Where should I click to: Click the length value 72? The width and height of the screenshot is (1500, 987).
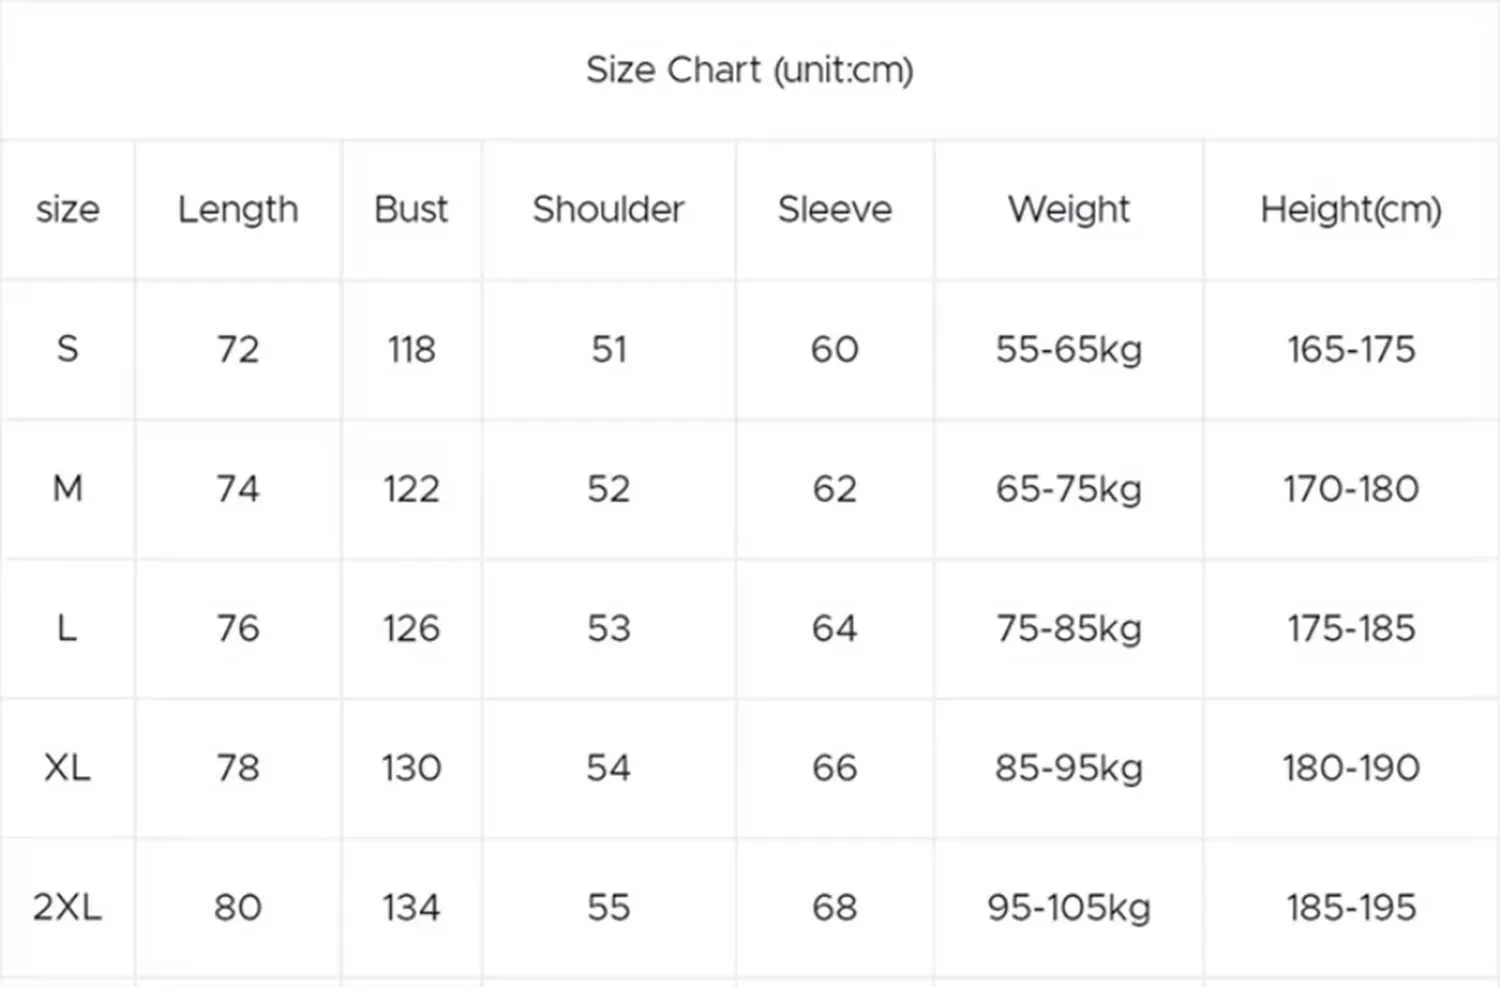(x=238, y=349)
